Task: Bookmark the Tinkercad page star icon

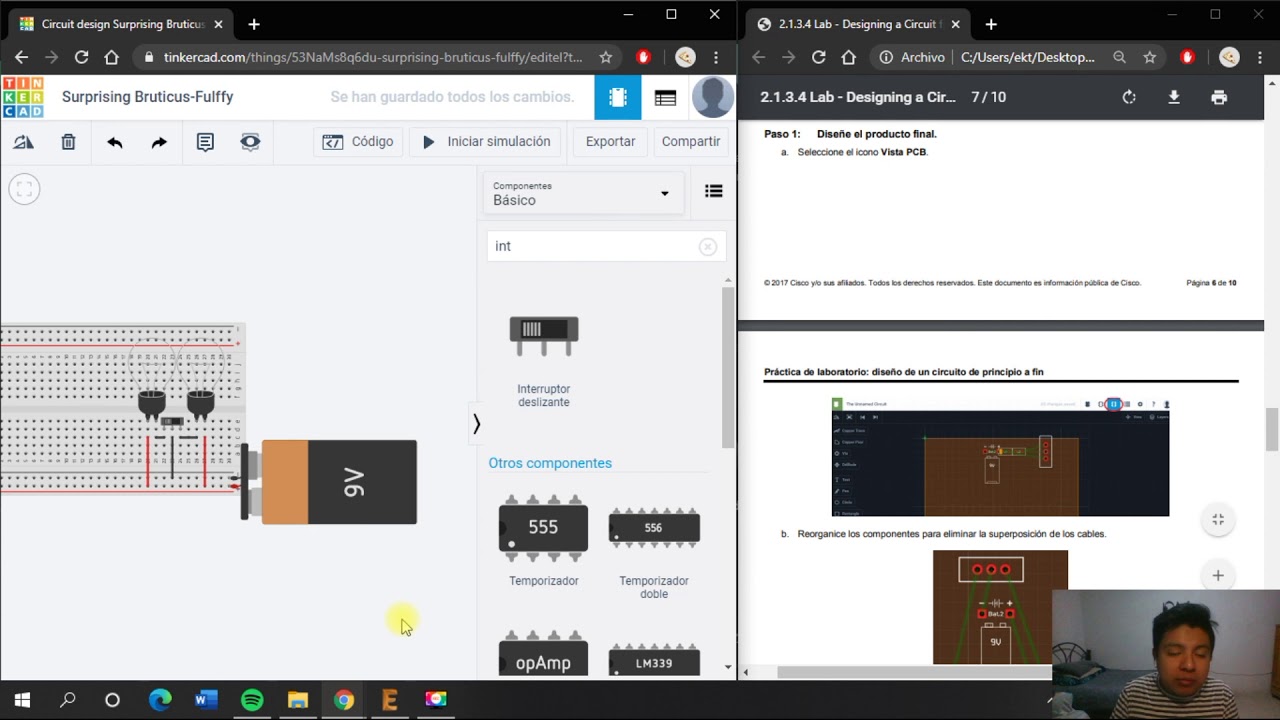Action: [x=605, y=57]
